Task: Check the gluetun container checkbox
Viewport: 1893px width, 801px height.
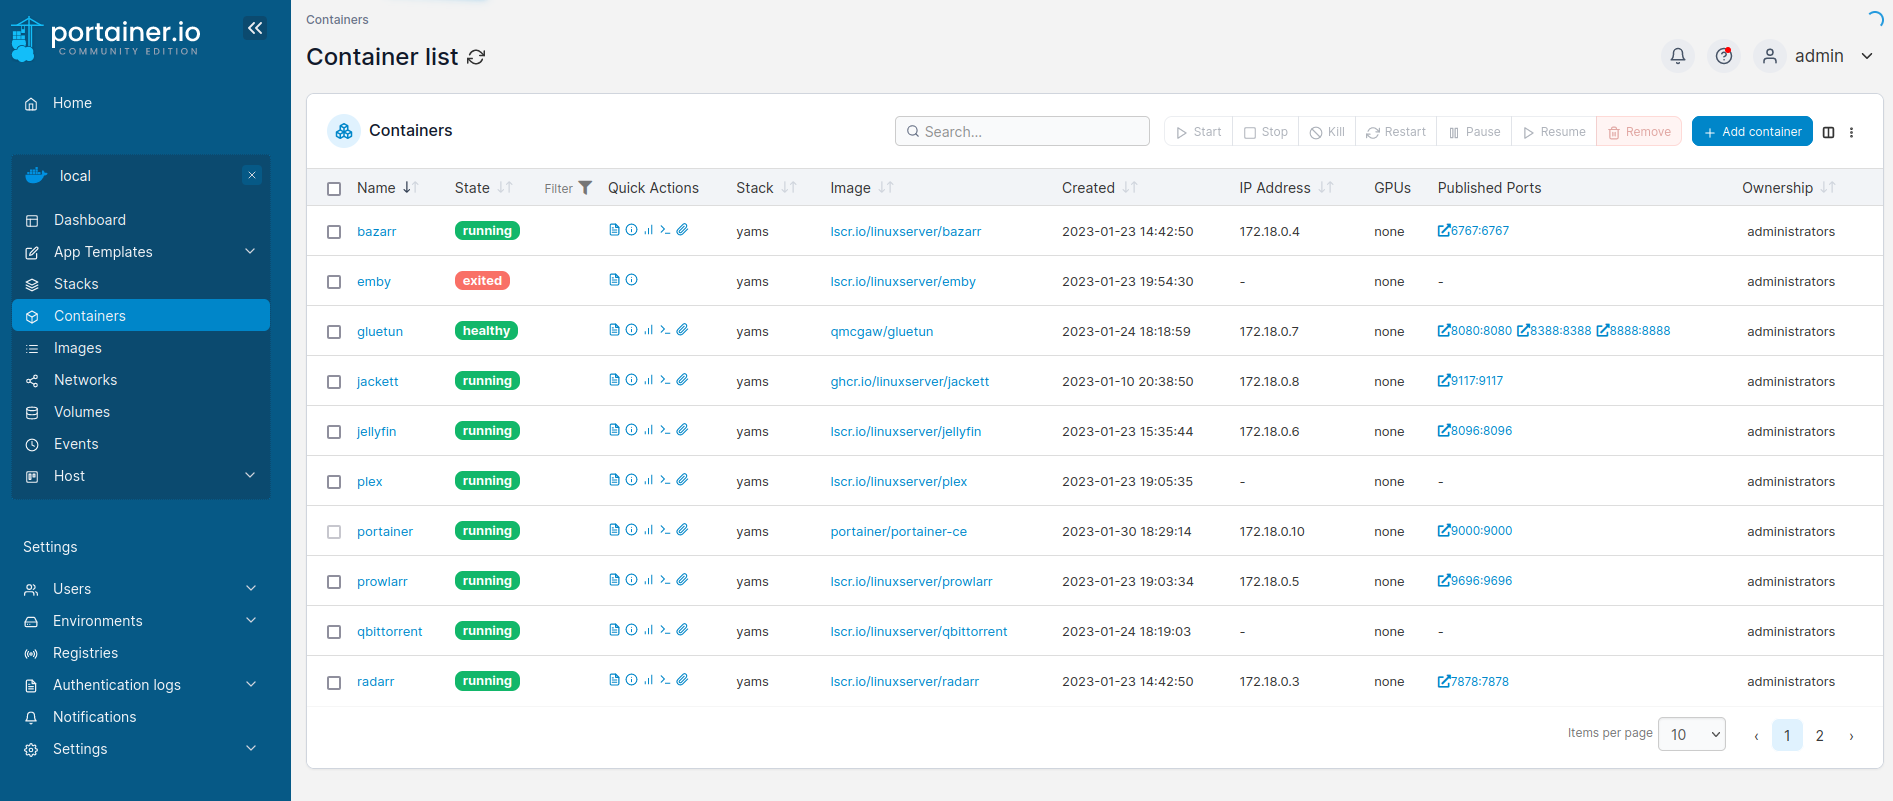Action: pos(334,332)
